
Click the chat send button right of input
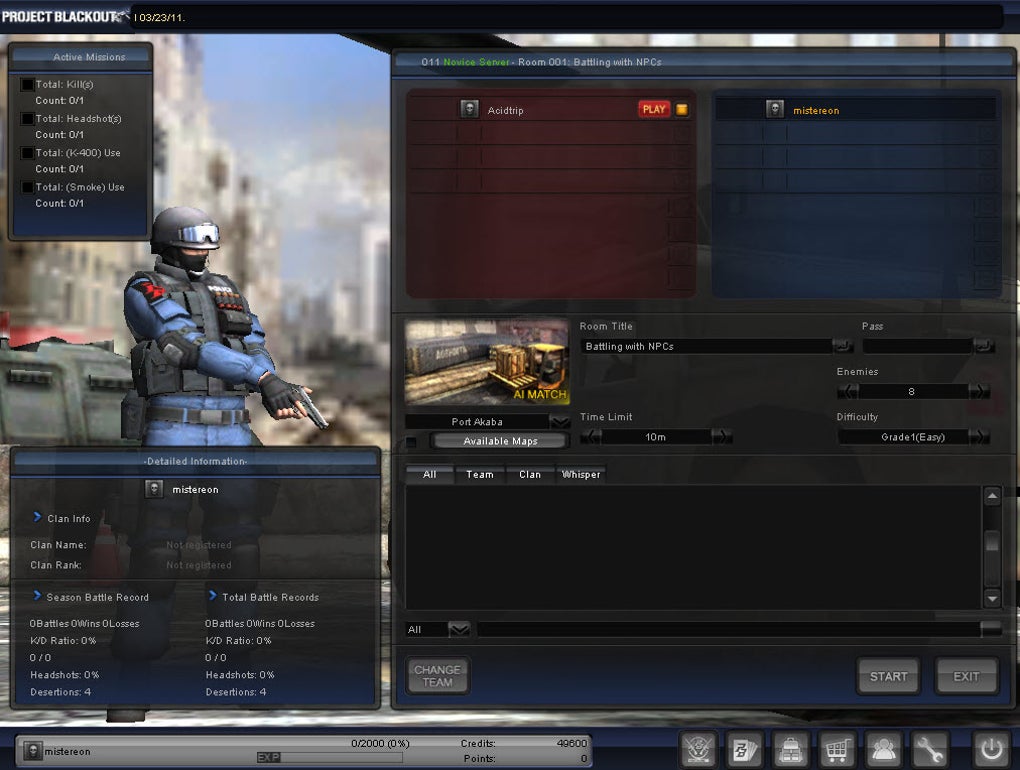[991, 629]
